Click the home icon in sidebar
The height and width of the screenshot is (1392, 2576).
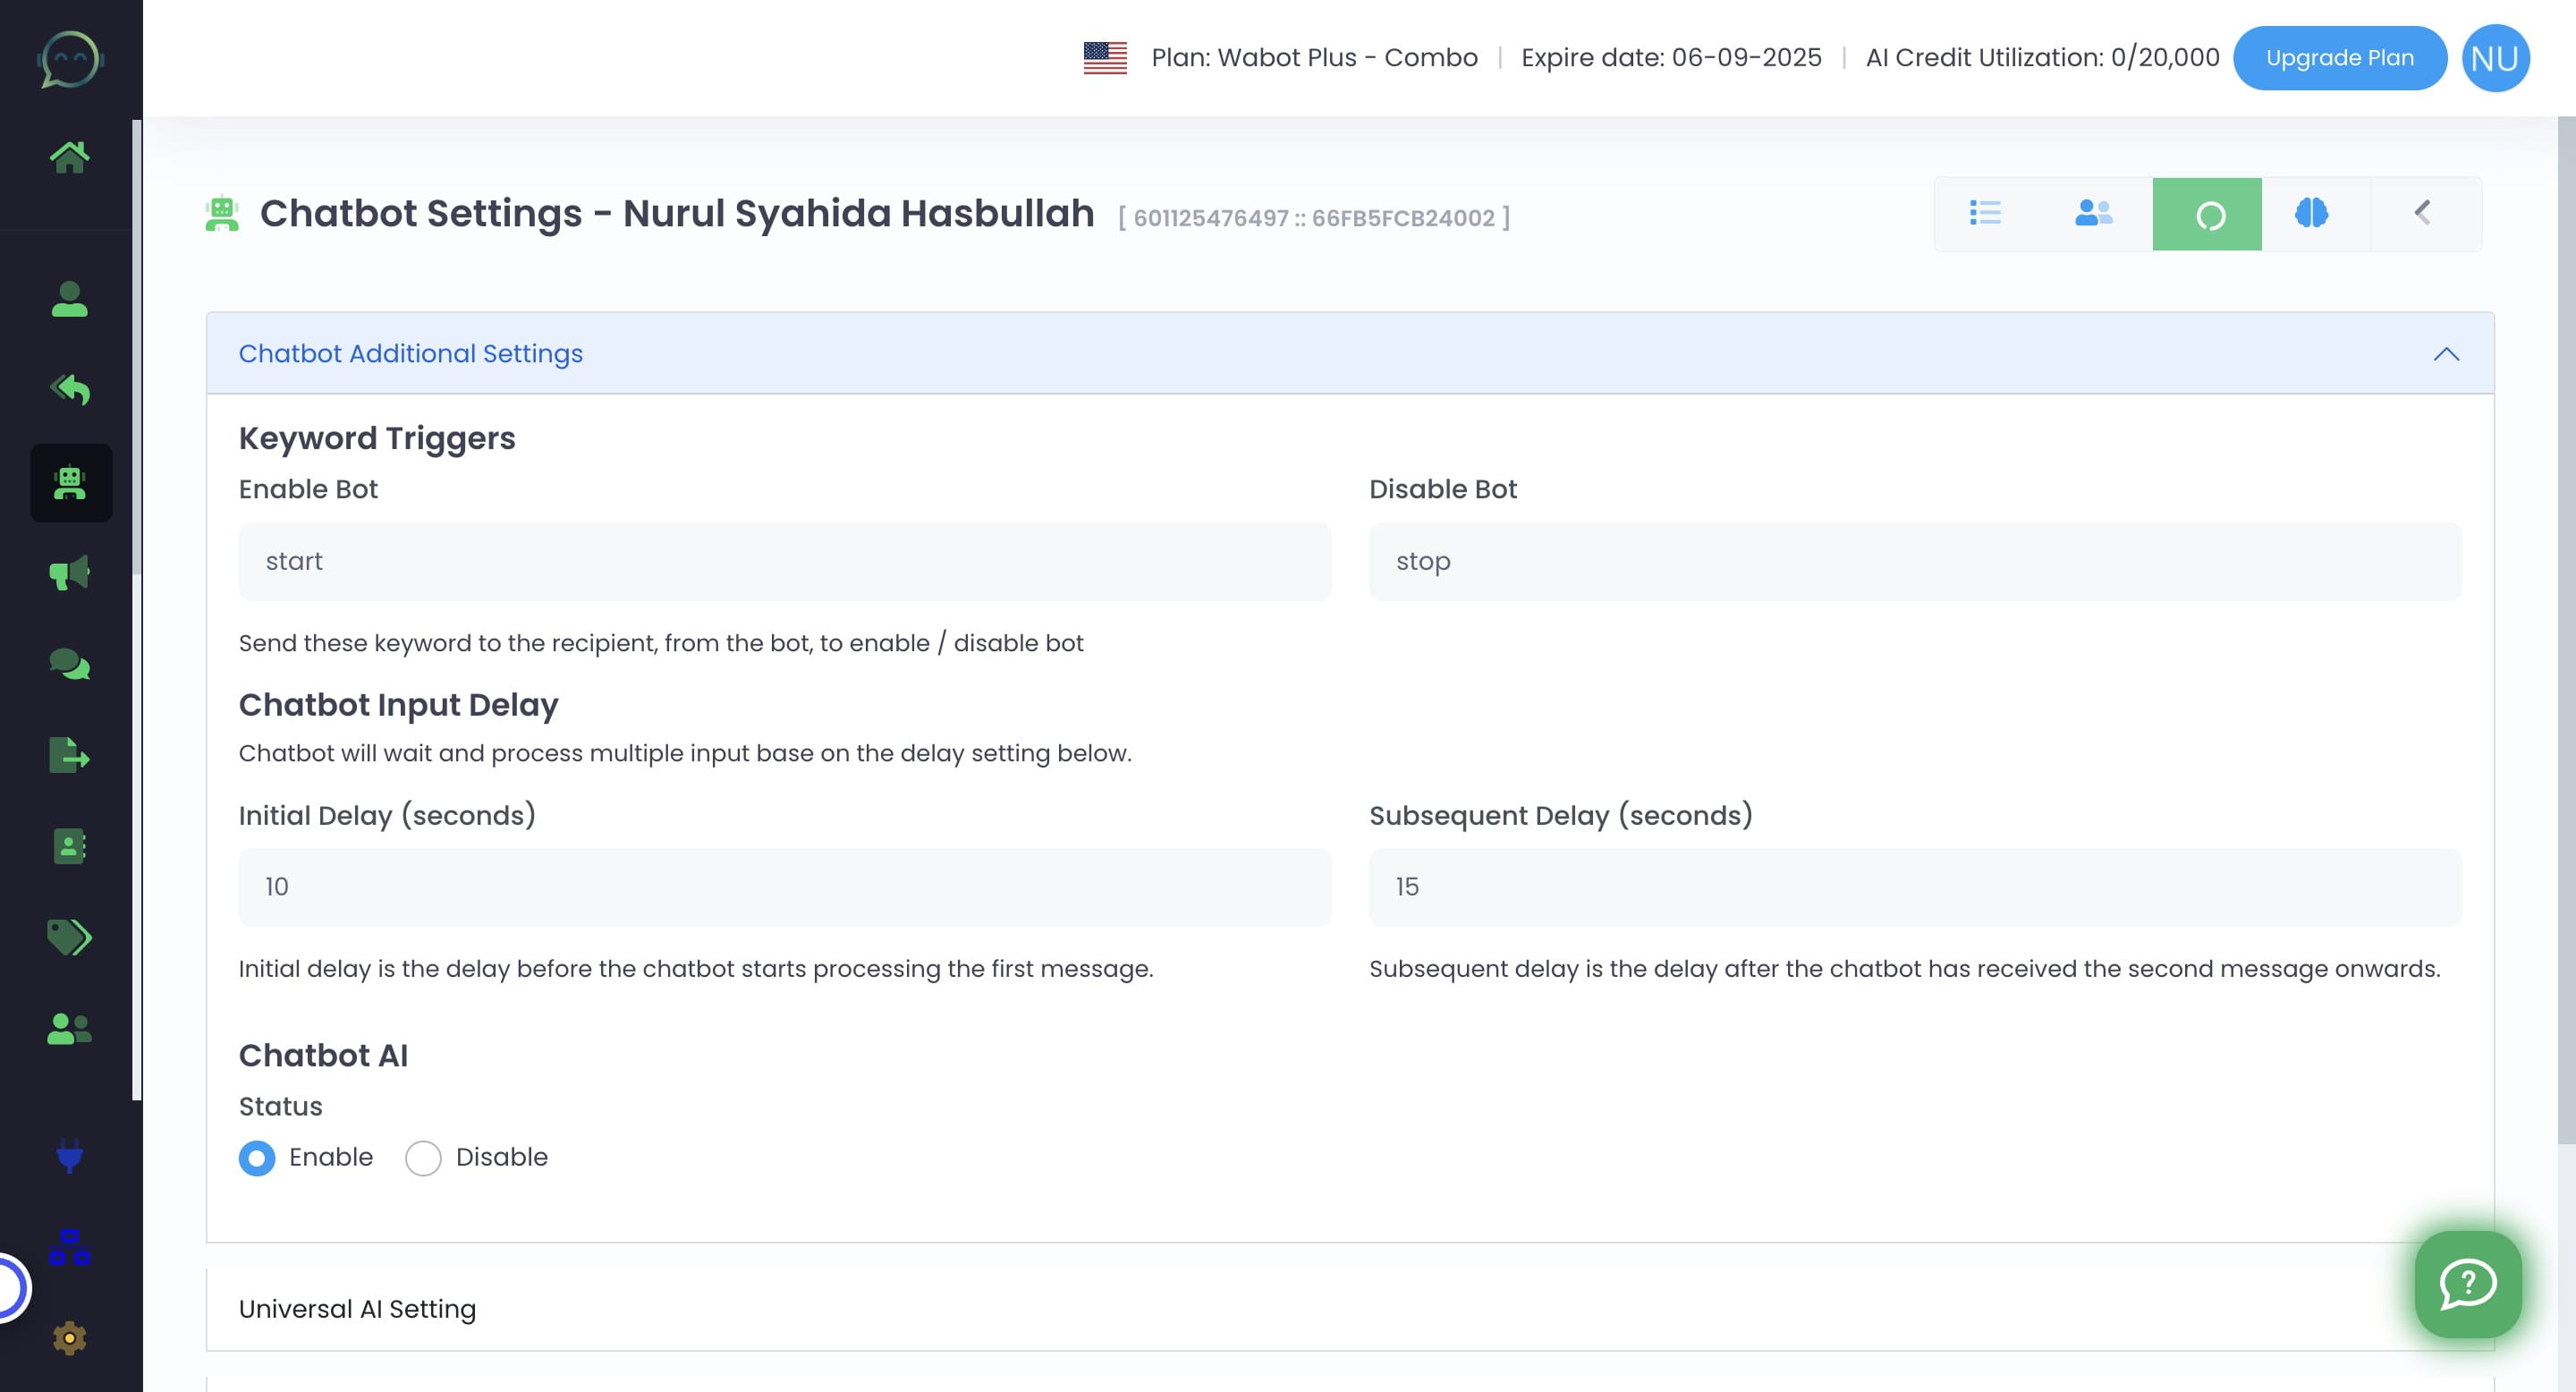coord(69,157)
